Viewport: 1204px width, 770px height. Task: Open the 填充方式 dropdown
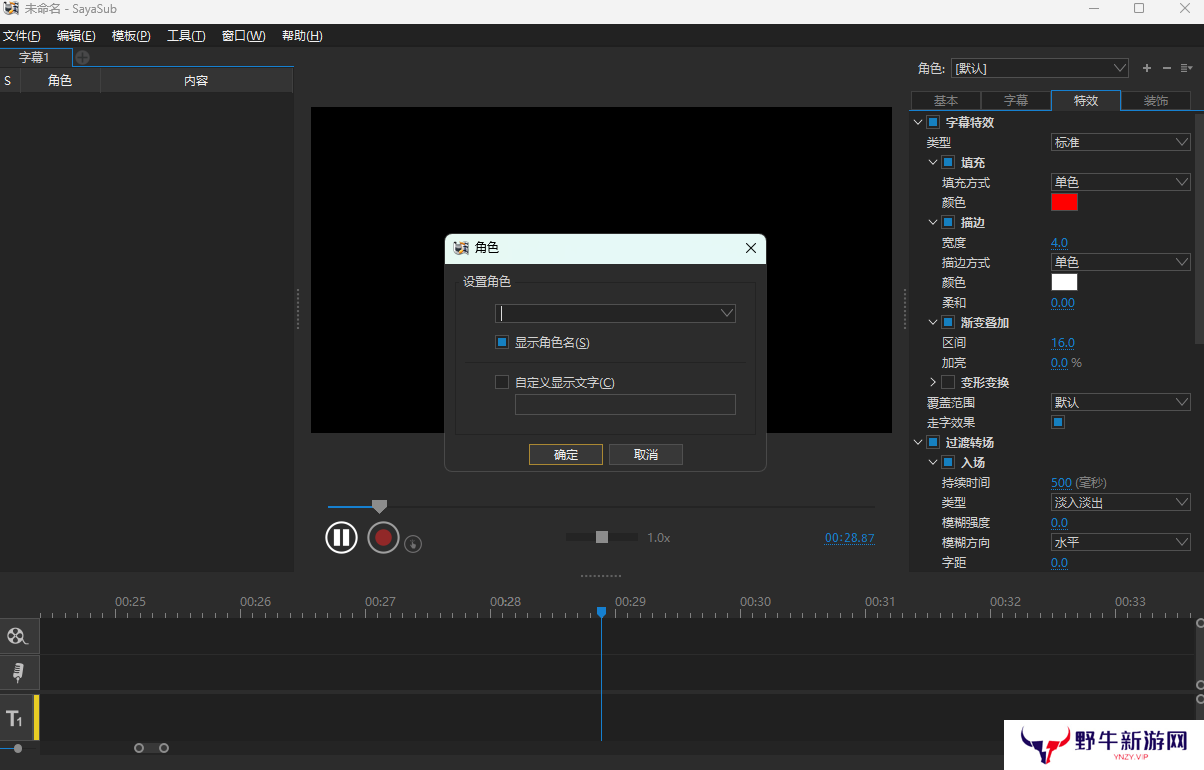tap(1120, 182)
